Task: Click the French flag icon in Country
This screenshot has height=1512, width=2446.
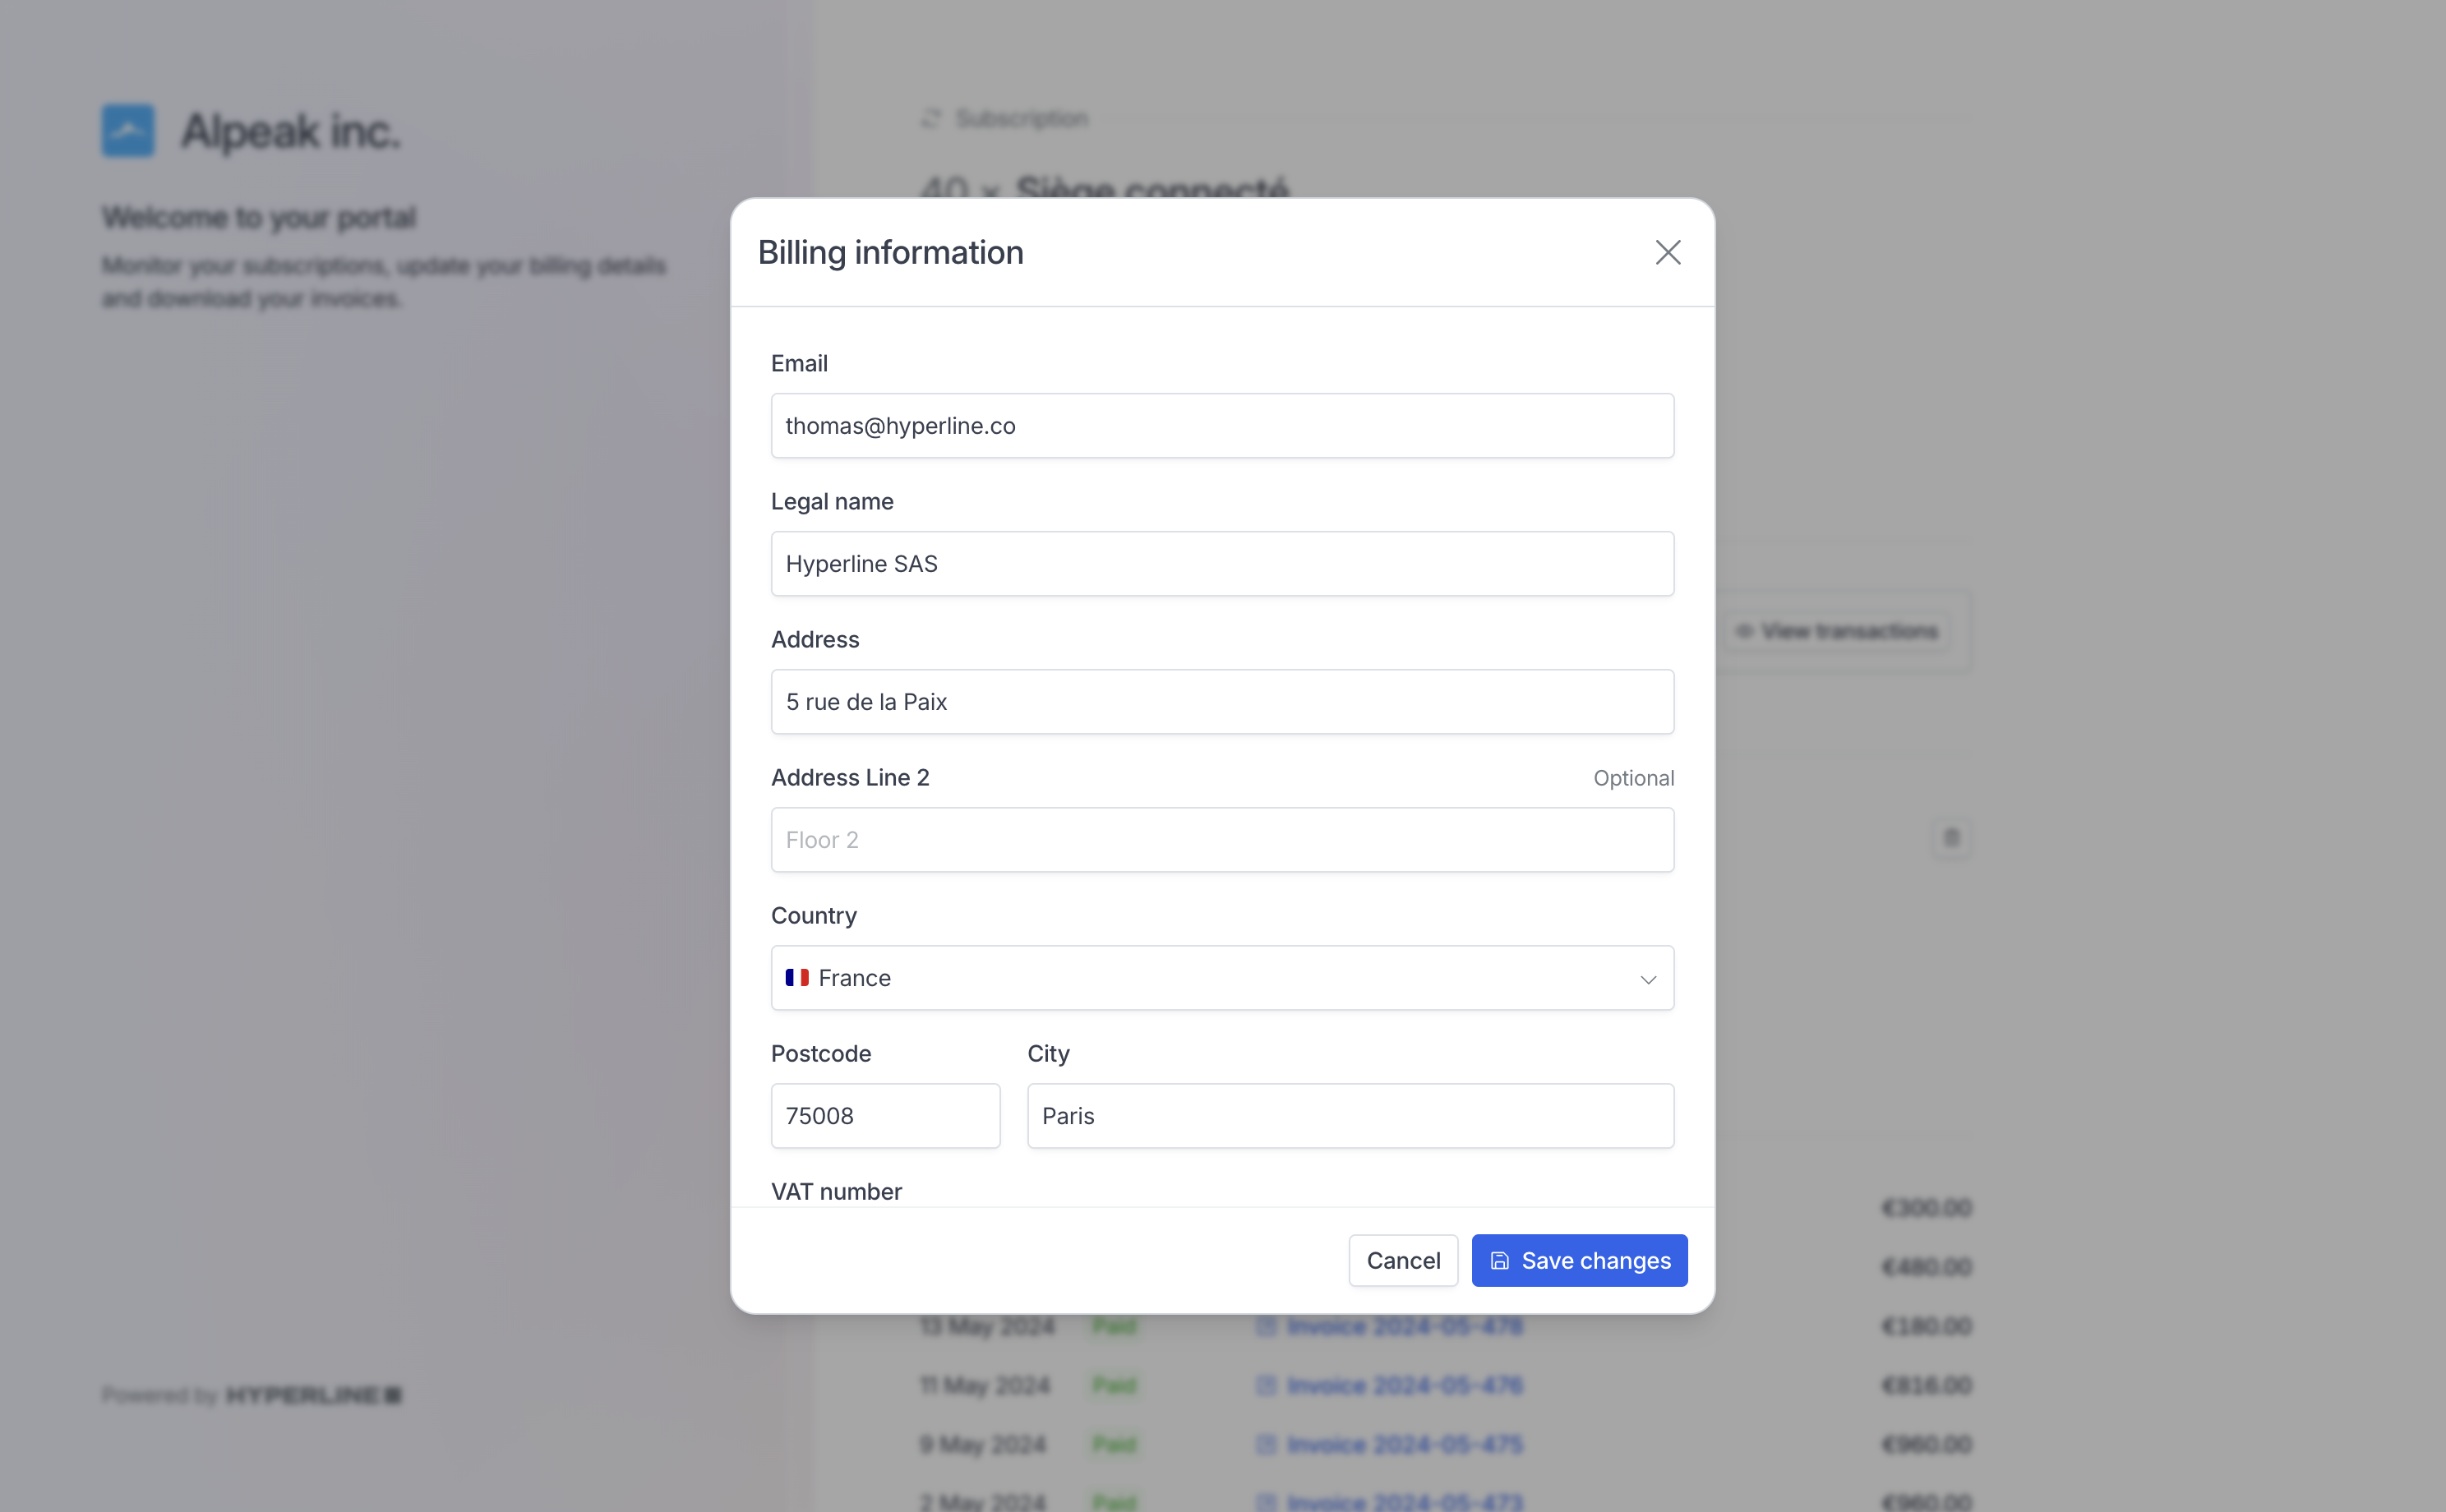Action: (797, 978)
